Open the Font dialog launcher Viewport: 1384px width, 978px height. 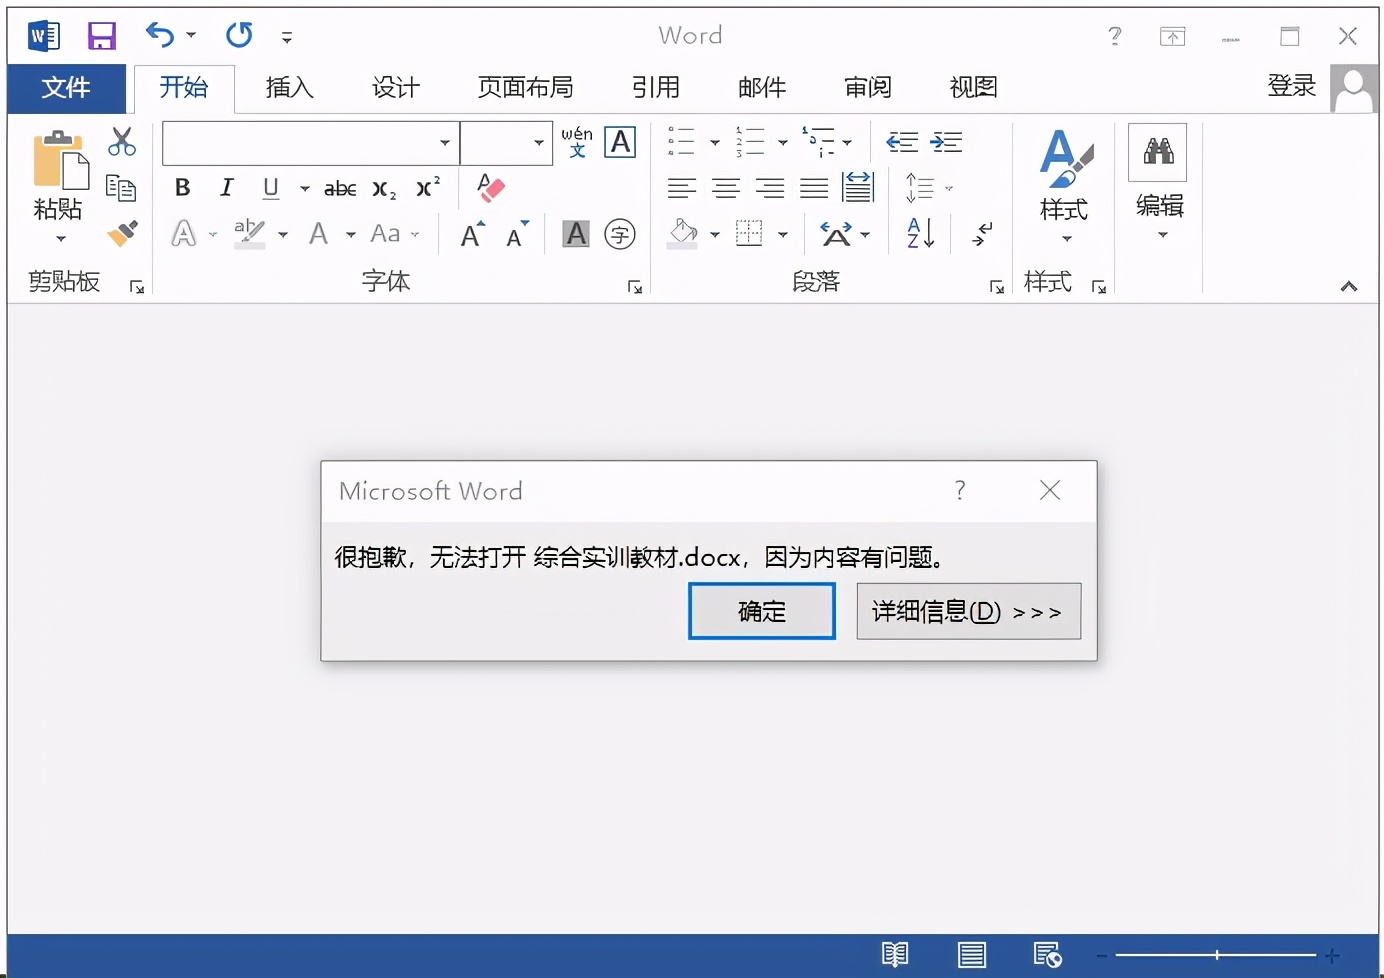(635, 287)
